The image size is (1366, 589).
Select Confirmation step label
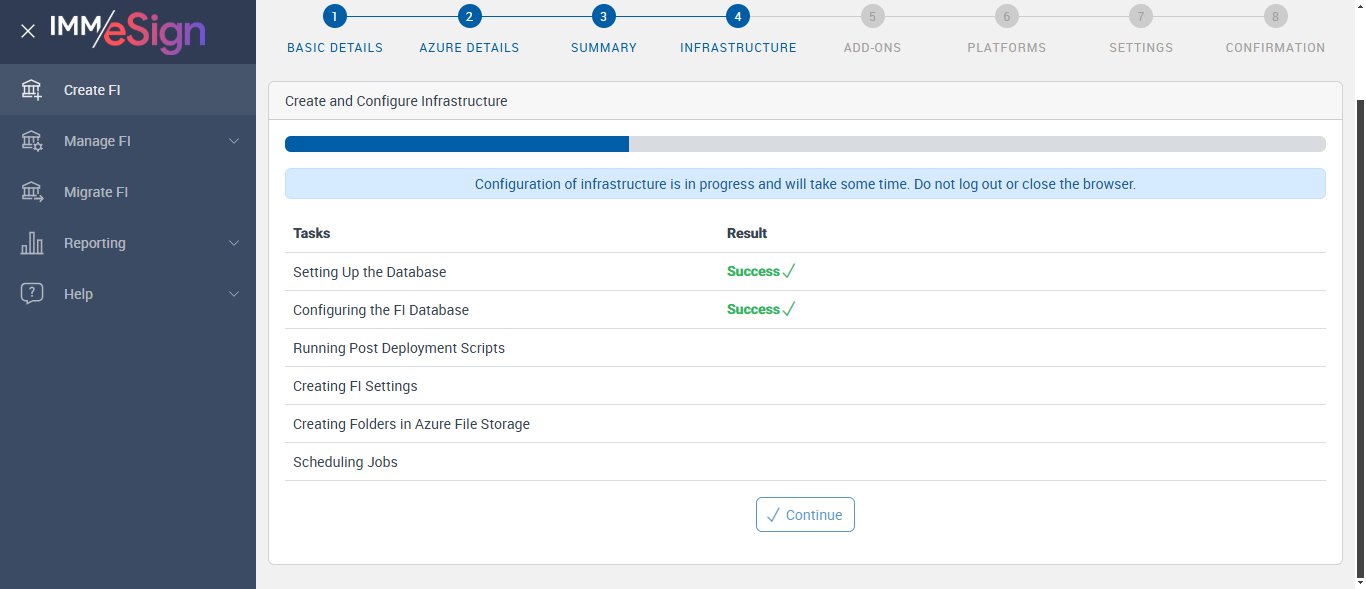[x=1276, y=48]
